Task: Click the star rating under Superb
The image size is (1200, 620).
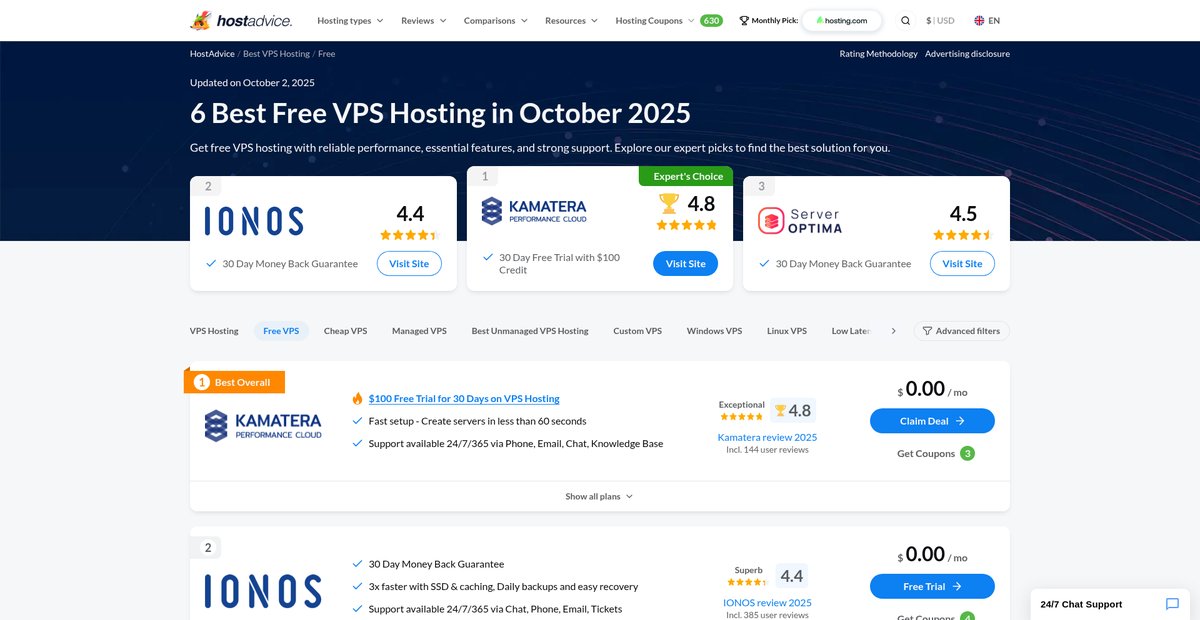Action: pos(747,582)
